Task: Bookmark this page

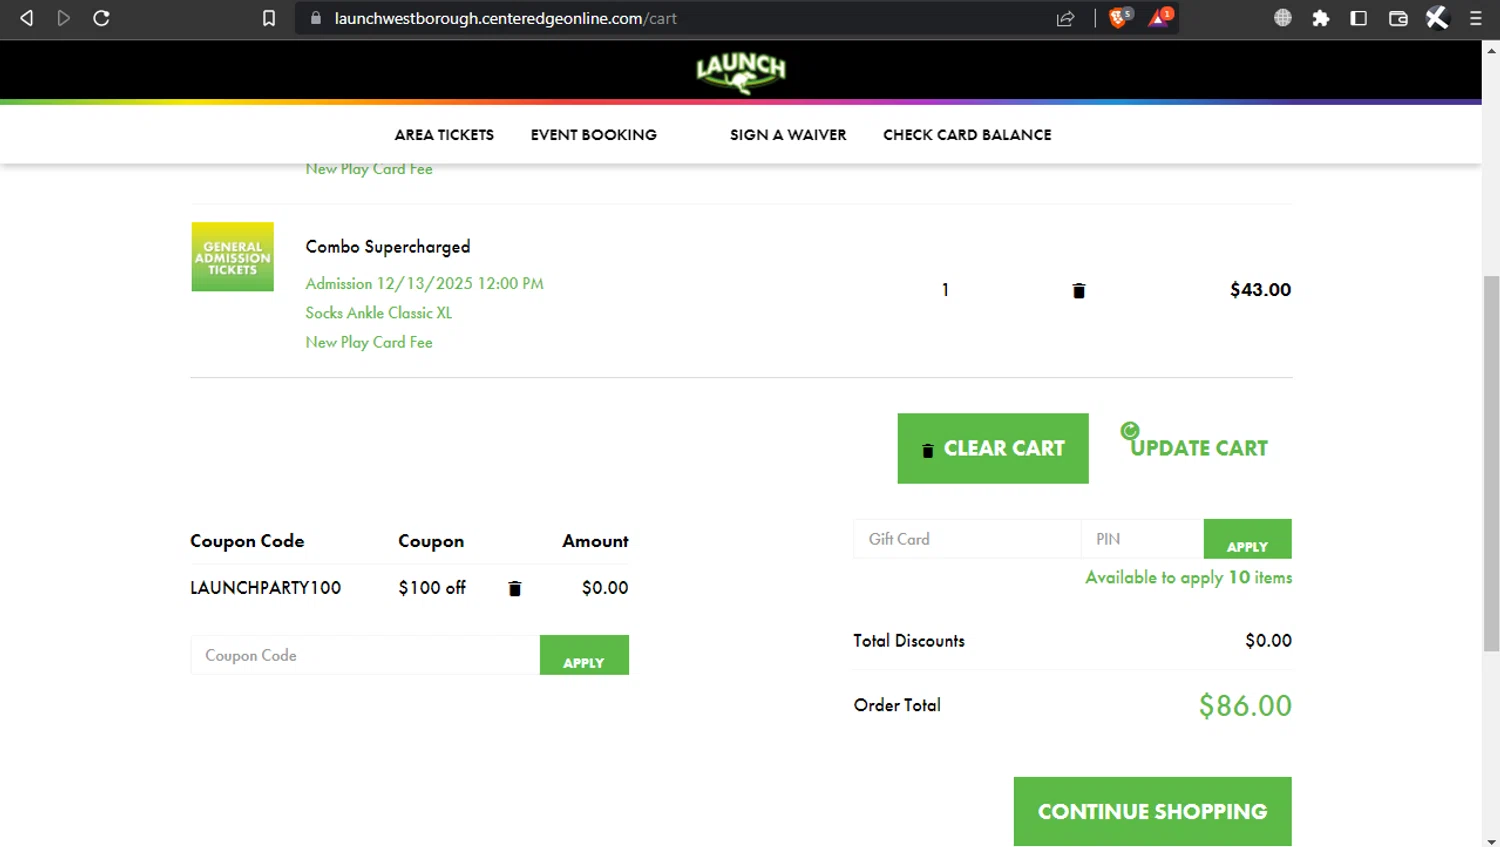Action: 269,18
